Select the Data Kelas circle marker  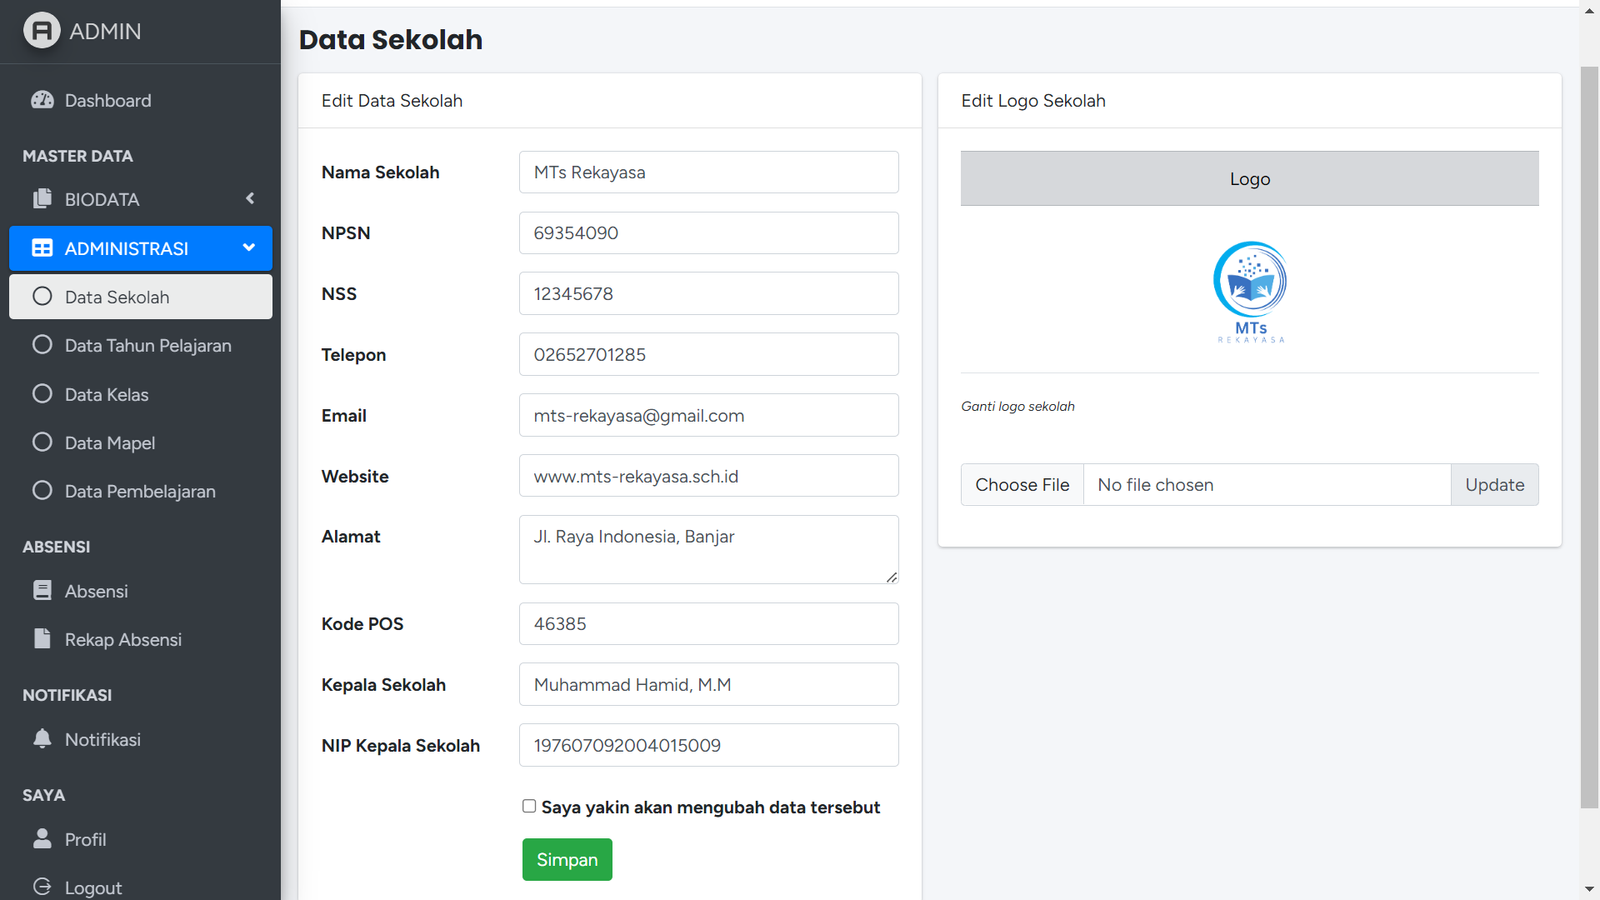42,394
